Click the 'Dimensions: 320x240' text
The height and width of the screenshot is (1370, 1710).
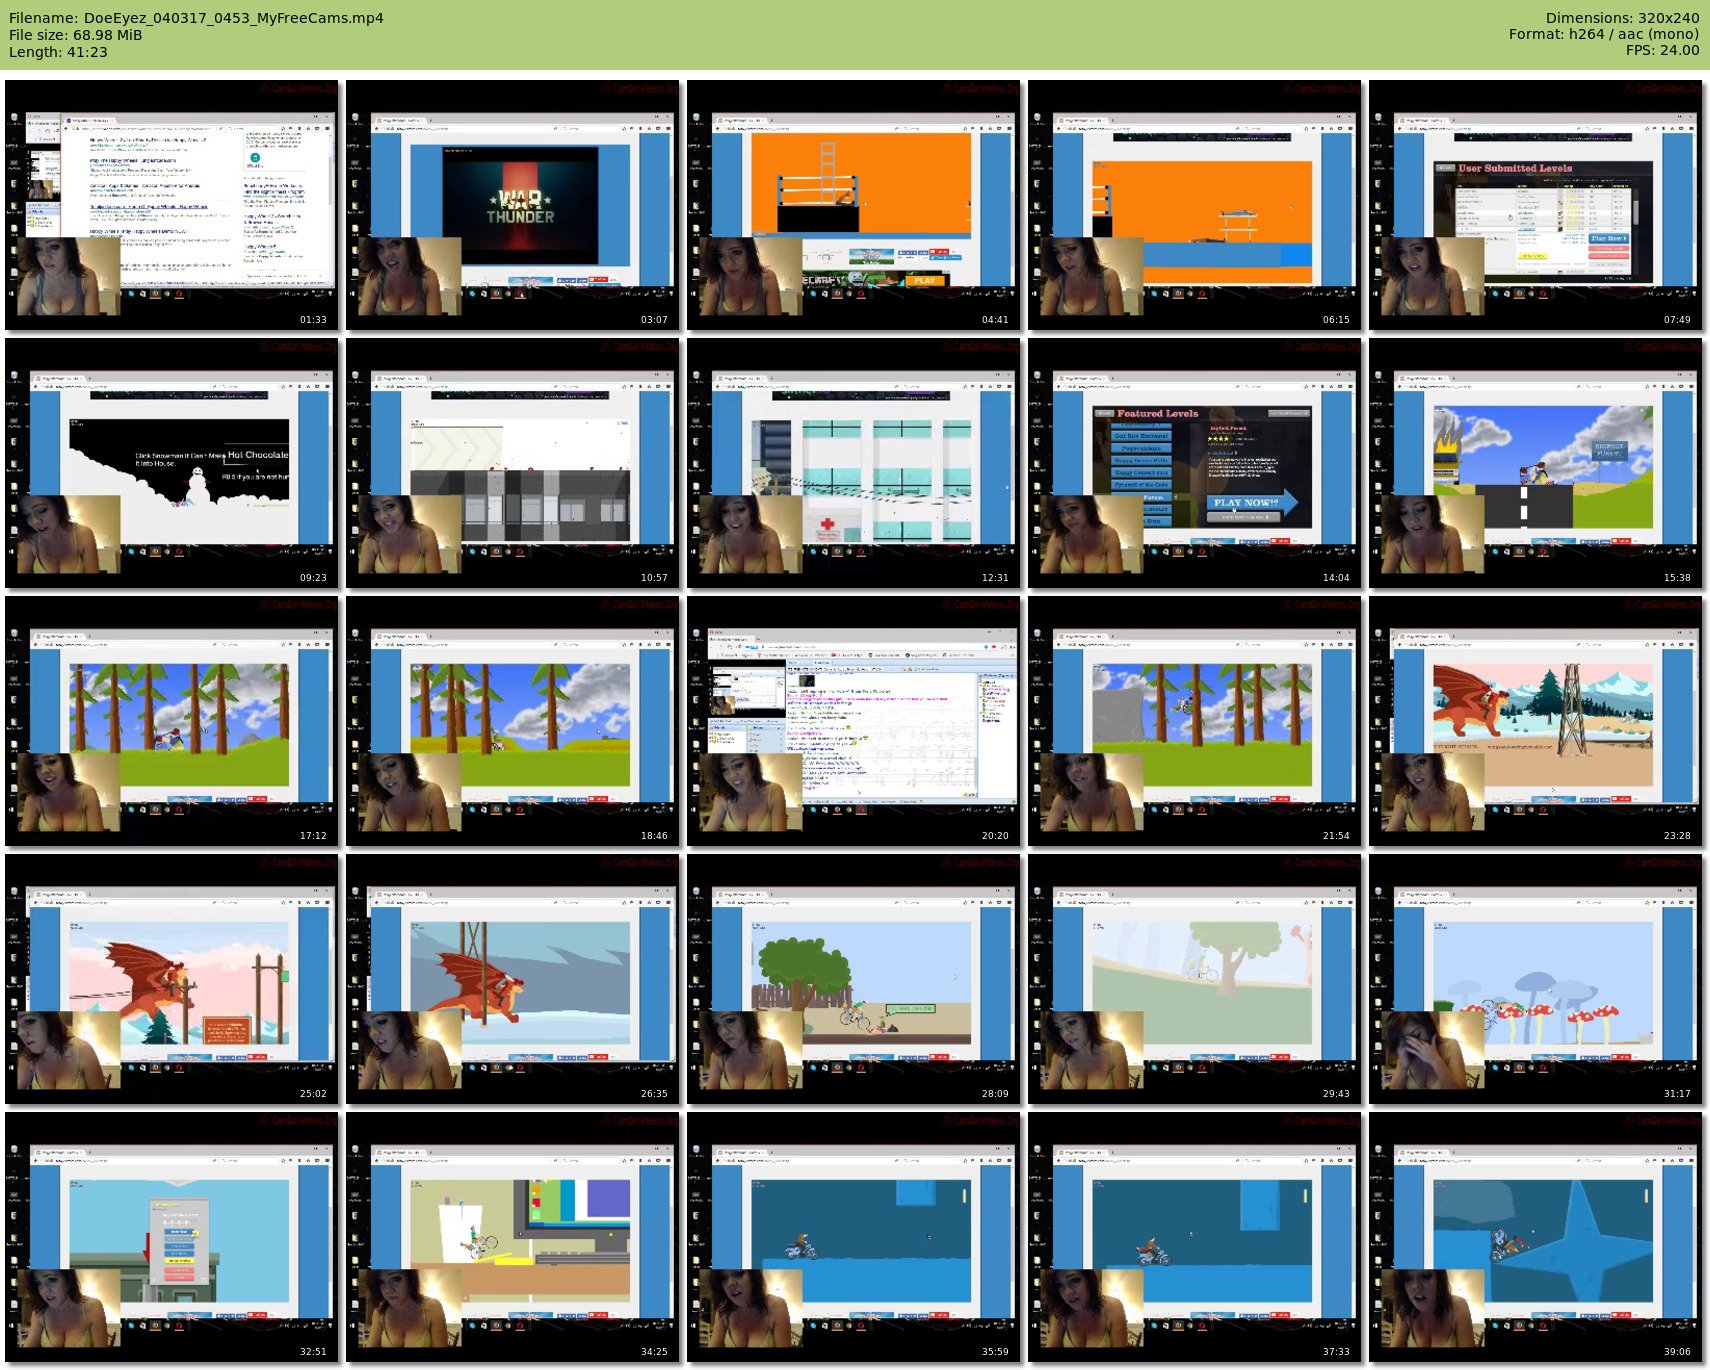click(x=1622, y=18)
